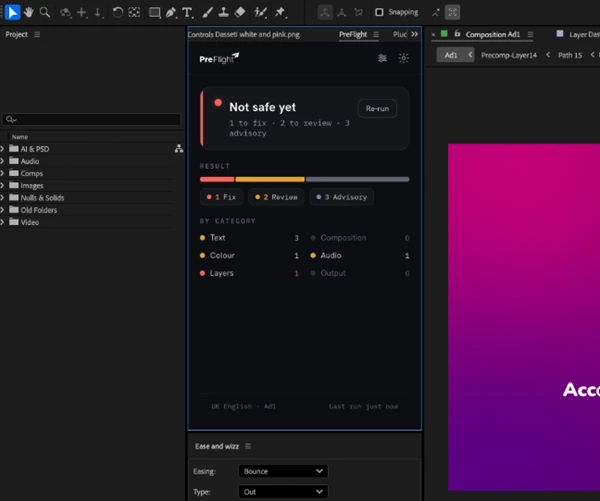Expand the AI & PSD folder
The height and width of the screenshot is (501, 600).
pos(2,149)
